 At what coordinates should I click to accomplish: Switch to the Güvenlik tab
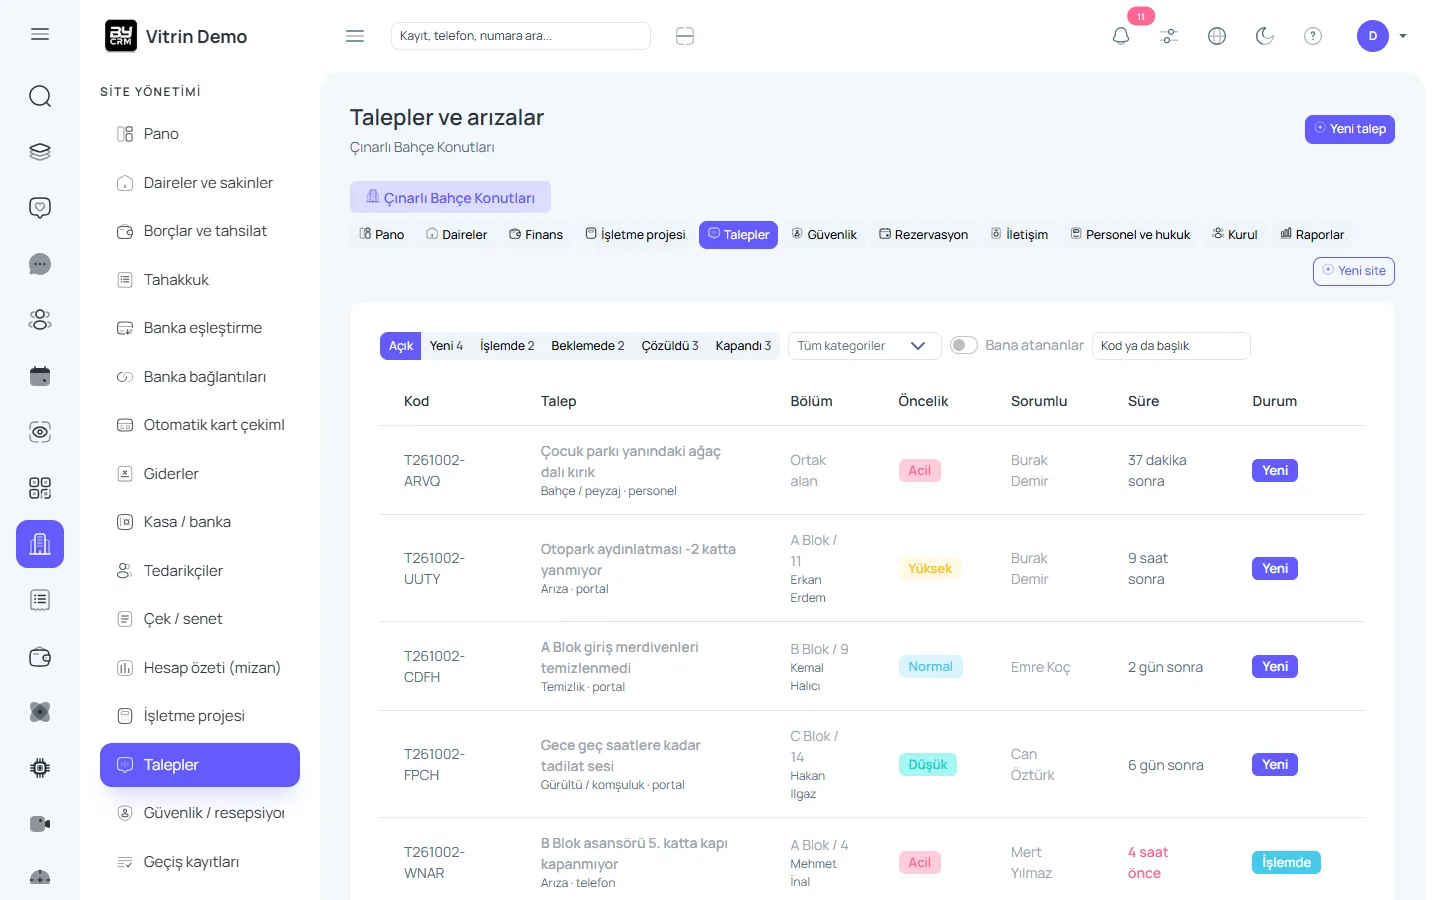824,235
